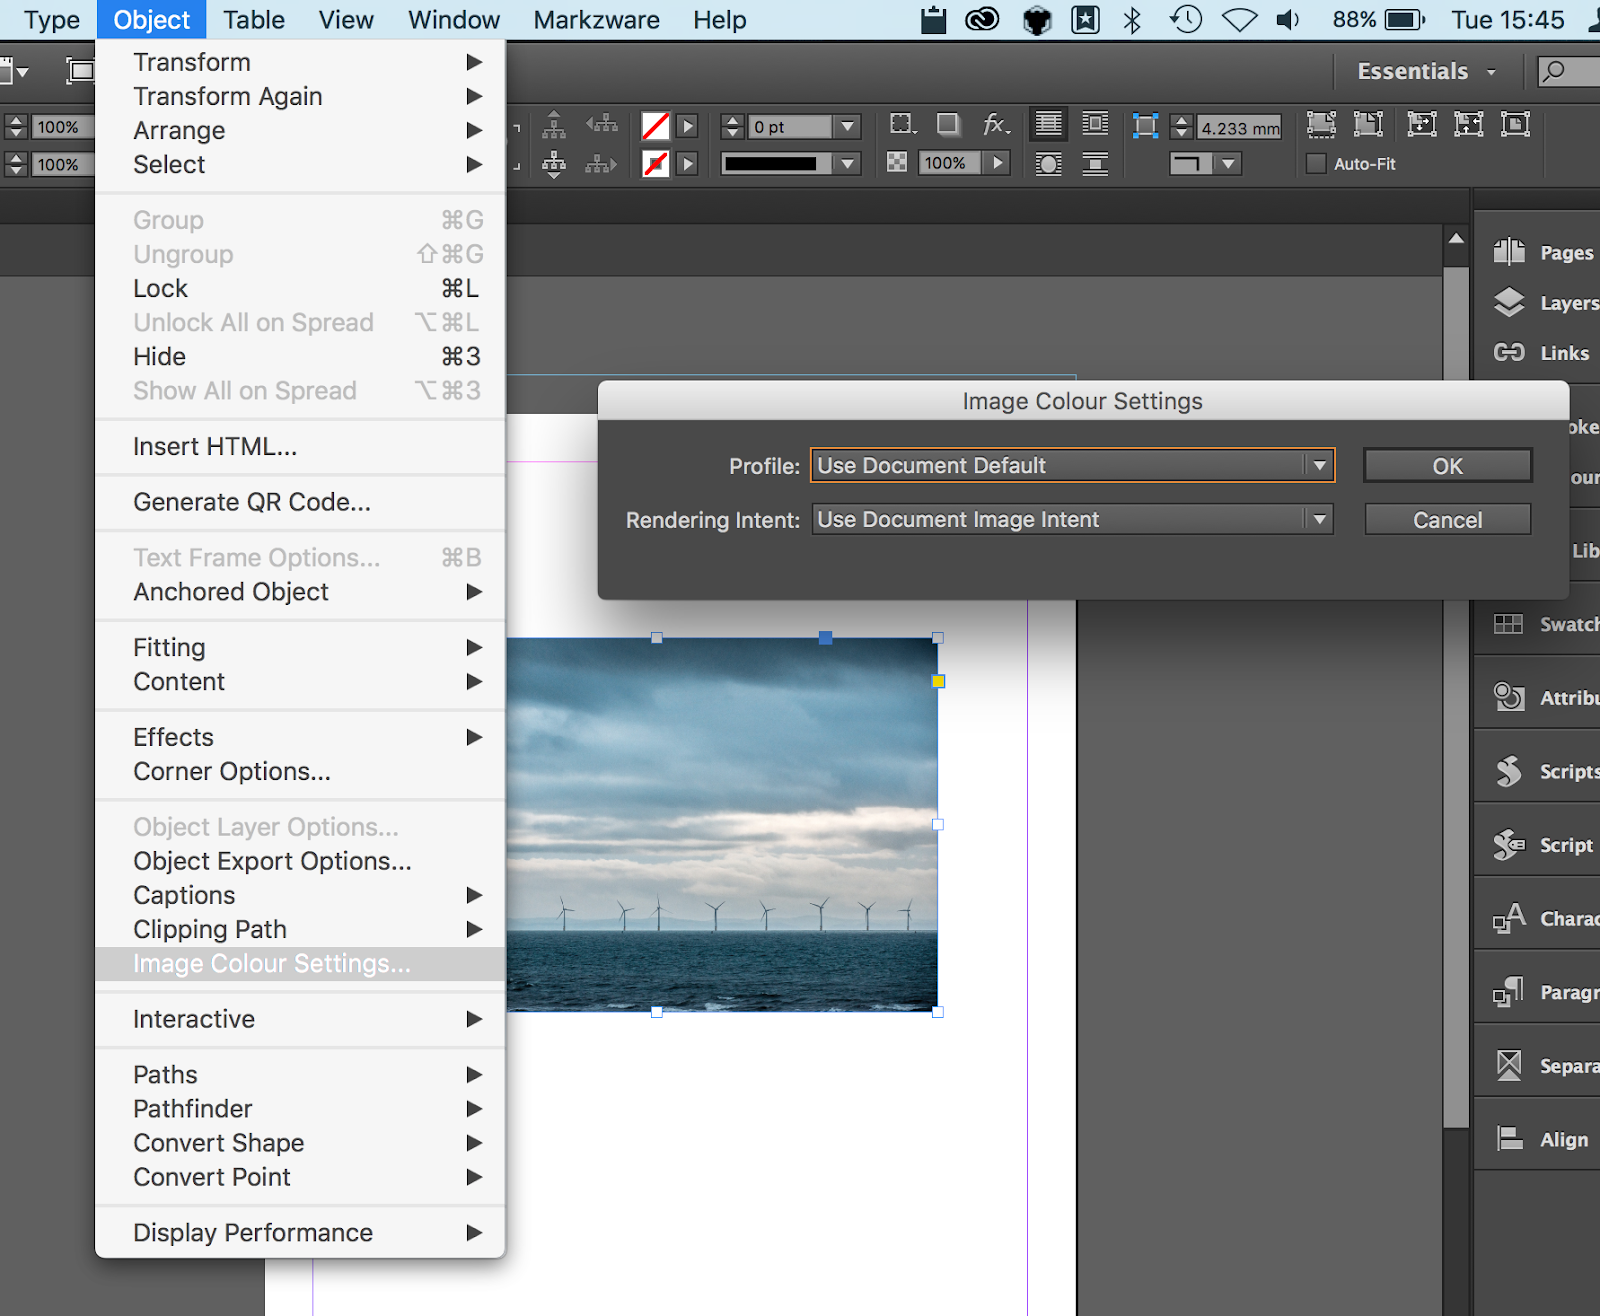The height and width of the screenshot is (1316, 1600).
Task: Click the stroke colour swatch
Action: (656, 163)
